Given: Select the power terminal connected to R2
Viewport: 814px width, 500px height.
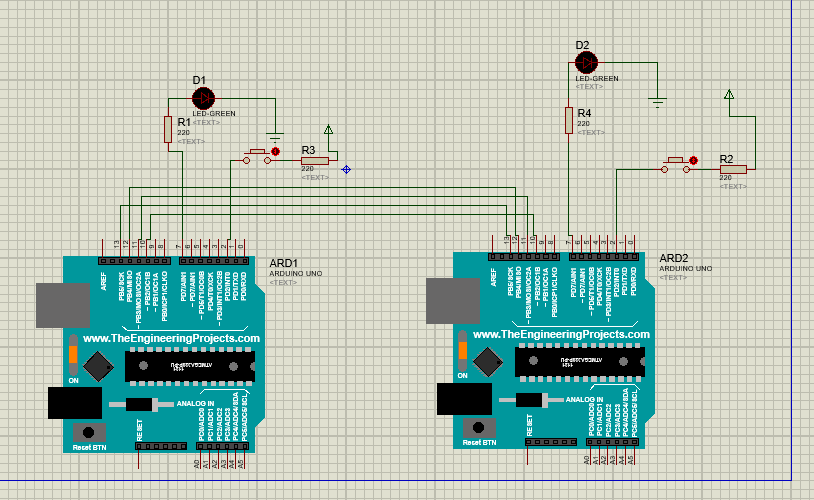Looking at the screenshot, I should click(729, 94).
